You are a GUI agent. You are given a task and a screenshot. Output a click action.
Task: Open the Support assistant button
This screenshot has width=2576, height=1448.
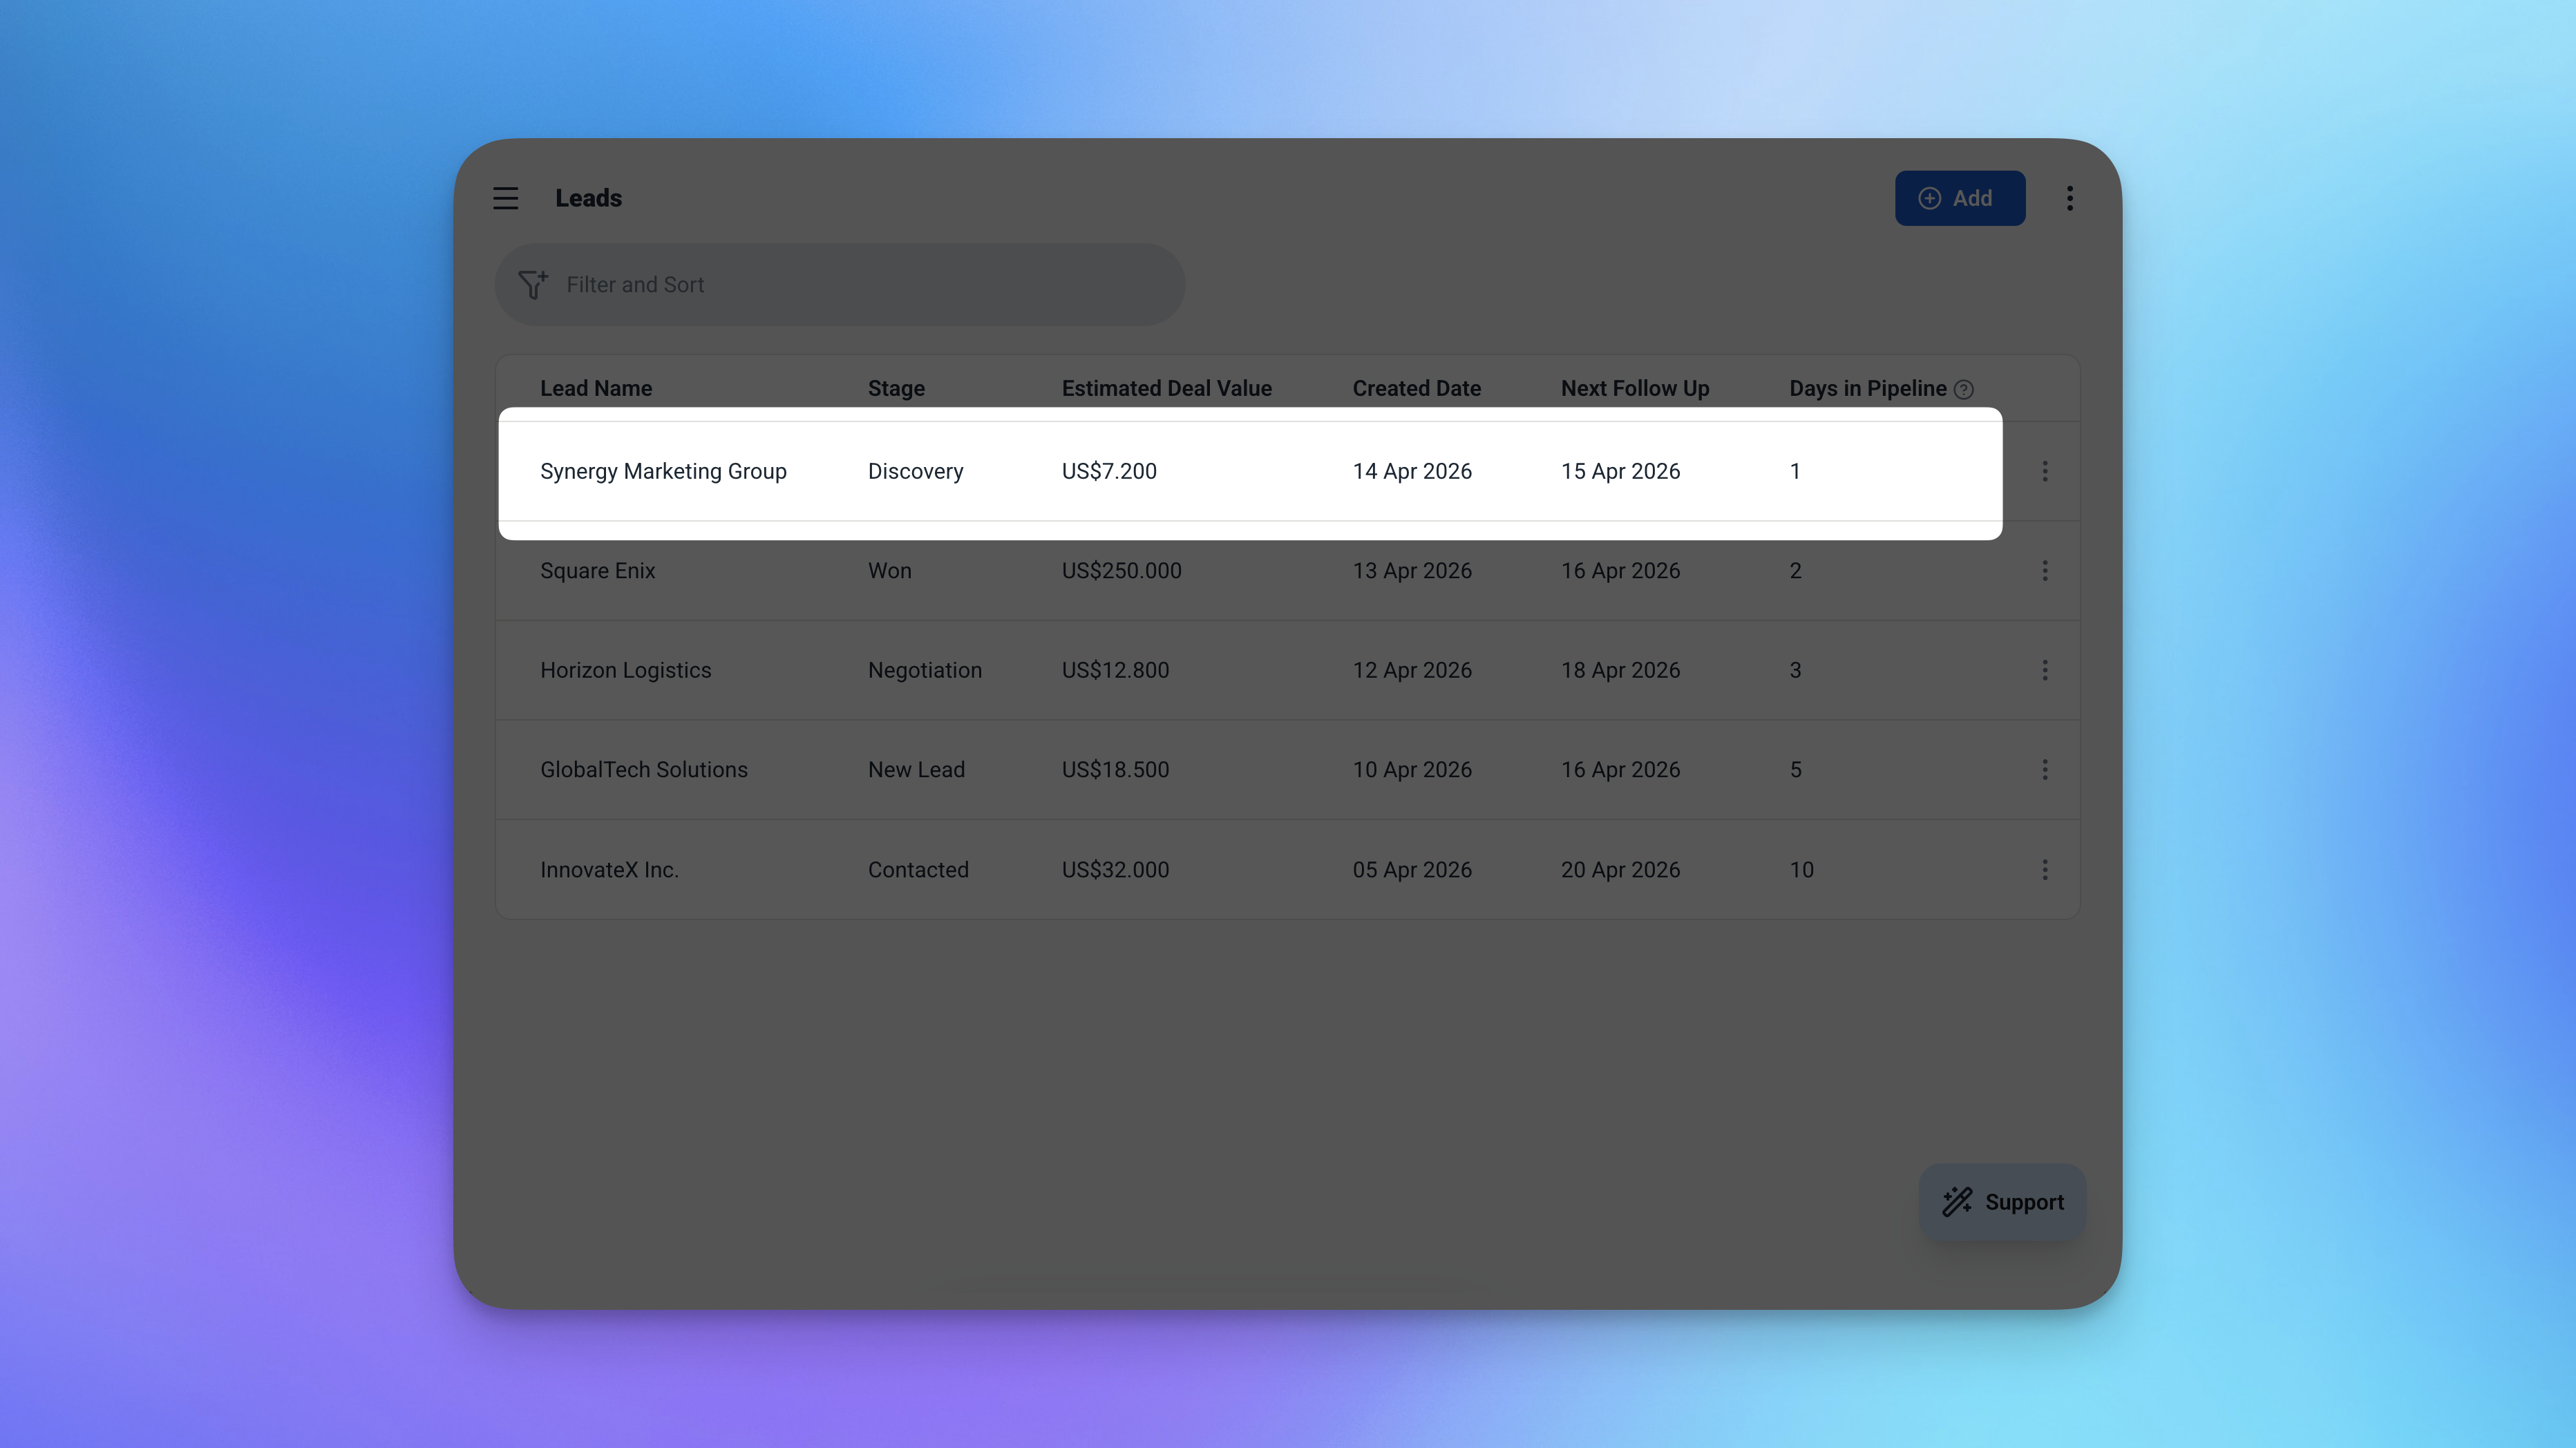[2002, 1202]
